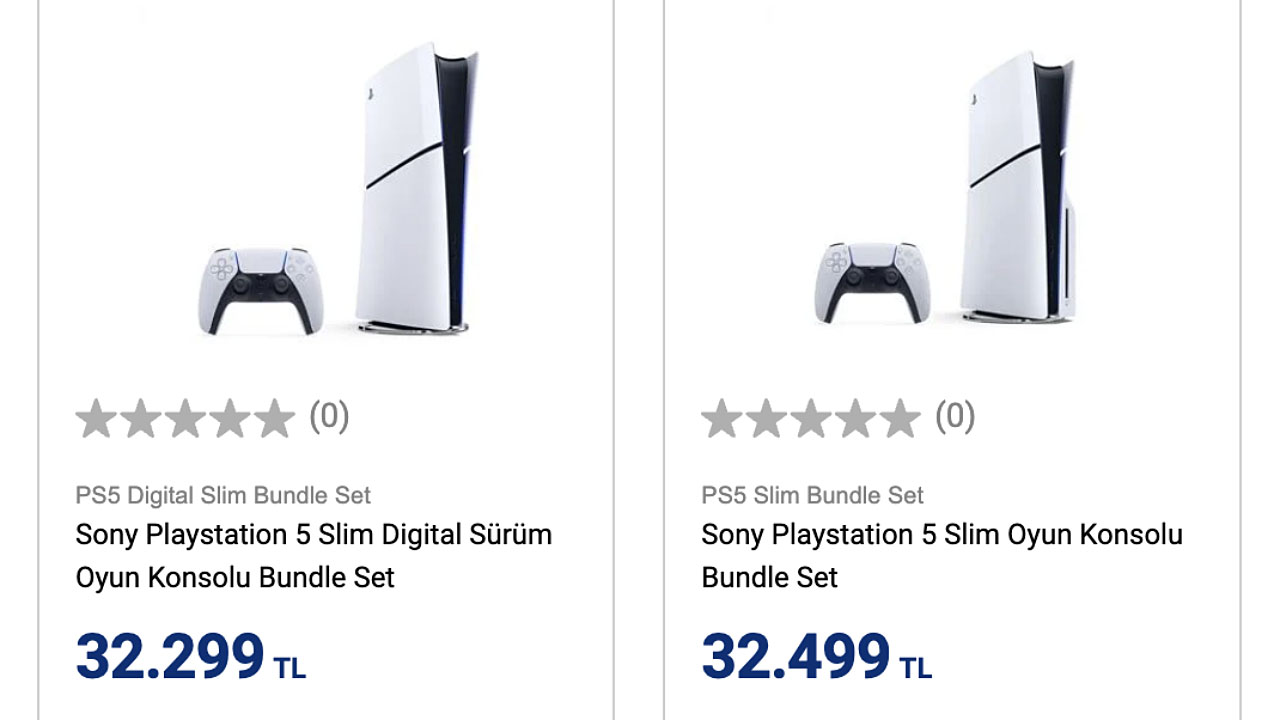
Task: Click the DualSense controller in the Digital Slim image
Action: tap(261, 291)
